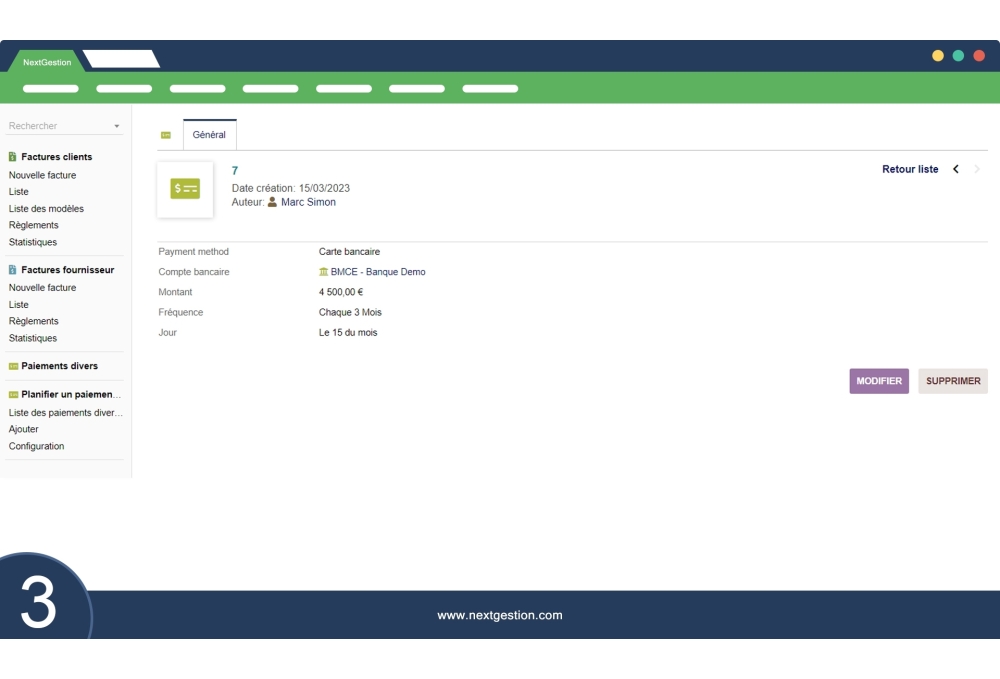Click the right chevron beside Retour liste
Viewport: 1000px width, 679px height.
[977, 169]
